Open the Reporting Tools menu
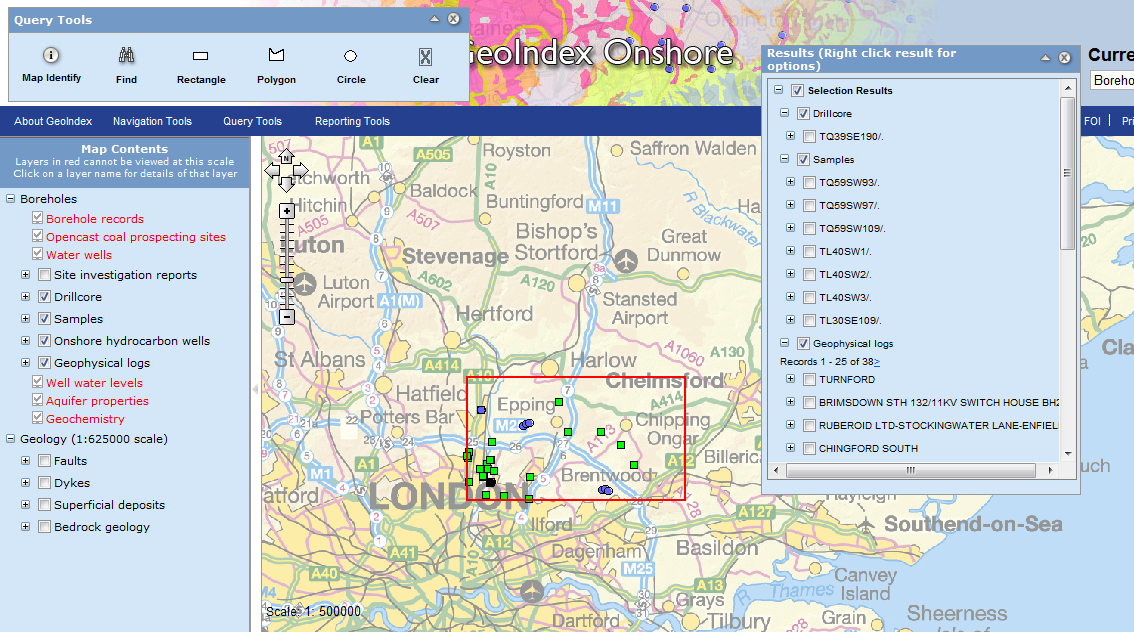 pyautogui.click(x=352, y=121)
